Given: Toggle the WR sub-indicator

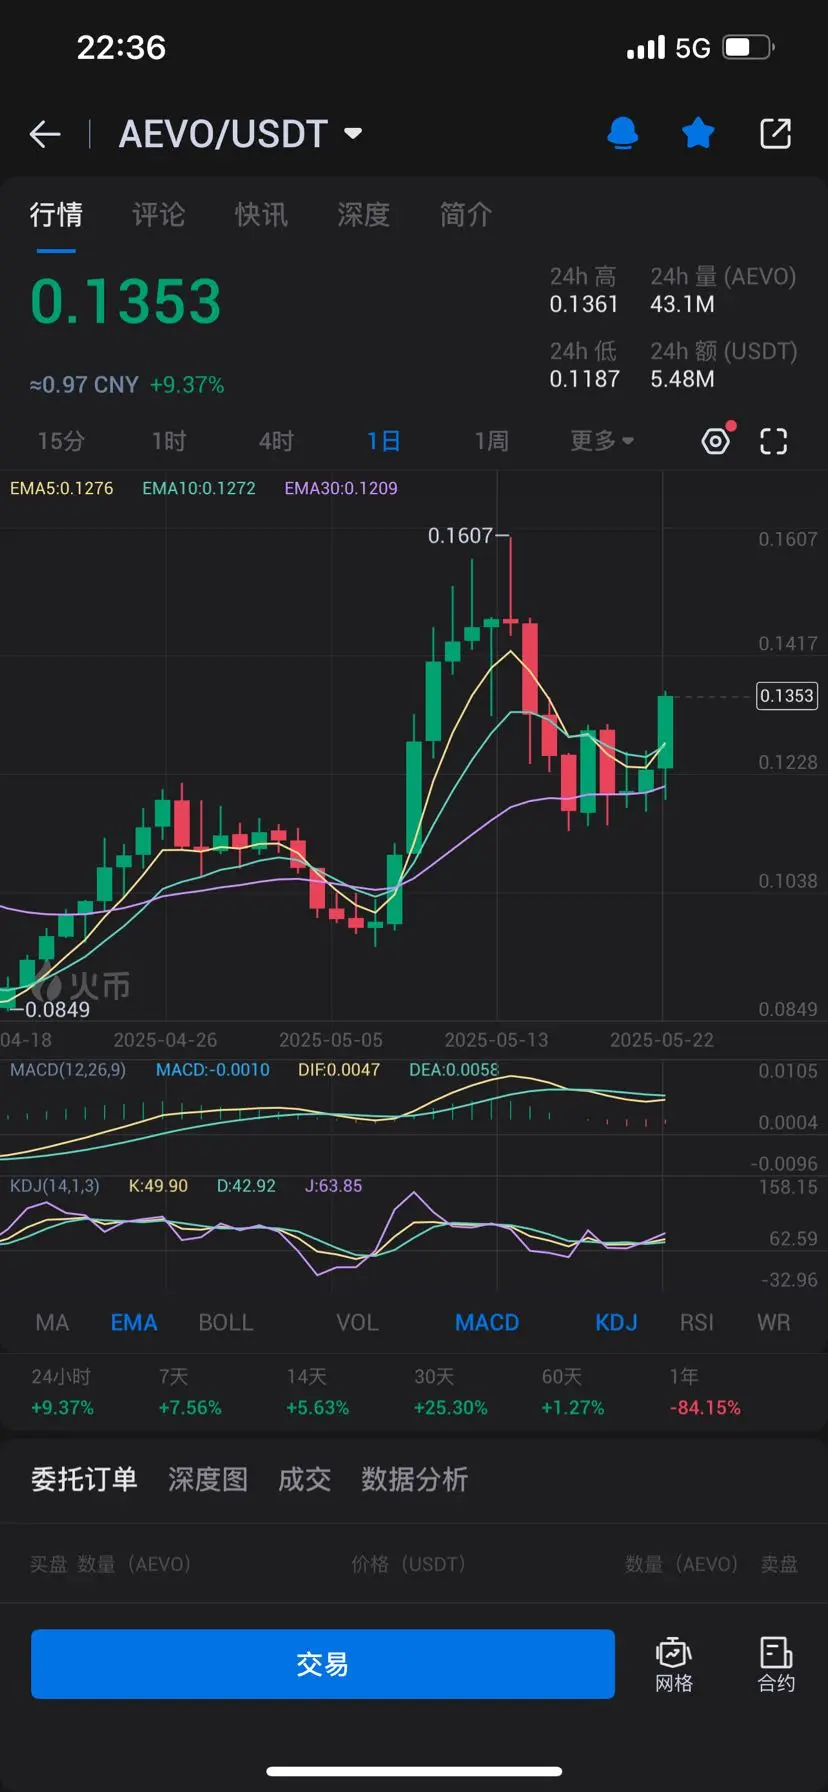Looking at the screenshot, I should click(774, 1323).
